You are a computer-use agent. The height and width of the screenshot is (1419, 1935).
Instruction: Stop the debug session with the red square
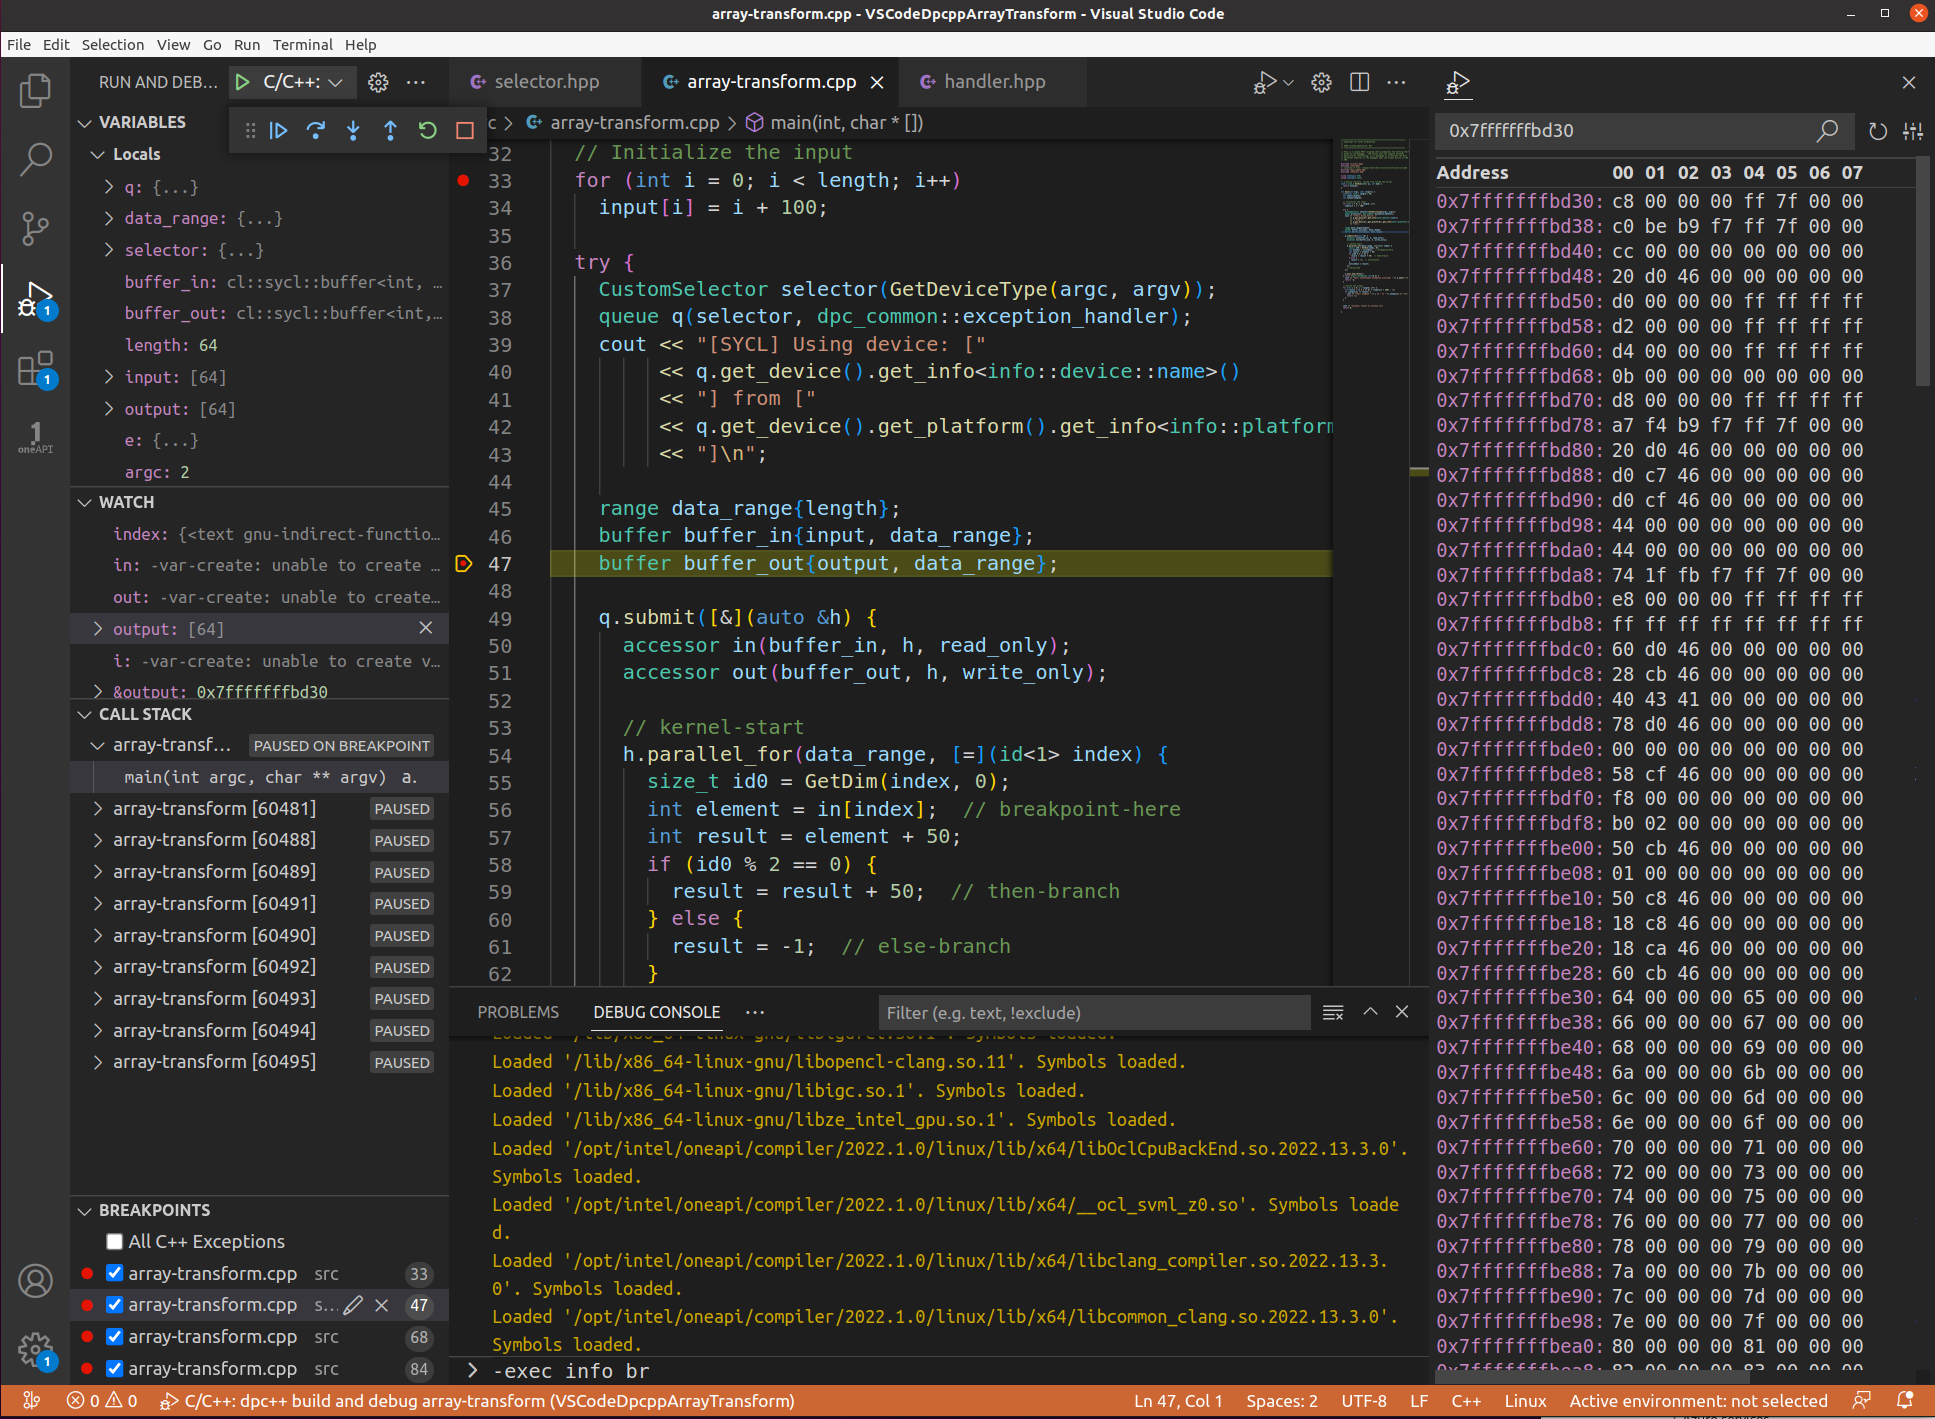pyautogui.click(x=464, y=130)
